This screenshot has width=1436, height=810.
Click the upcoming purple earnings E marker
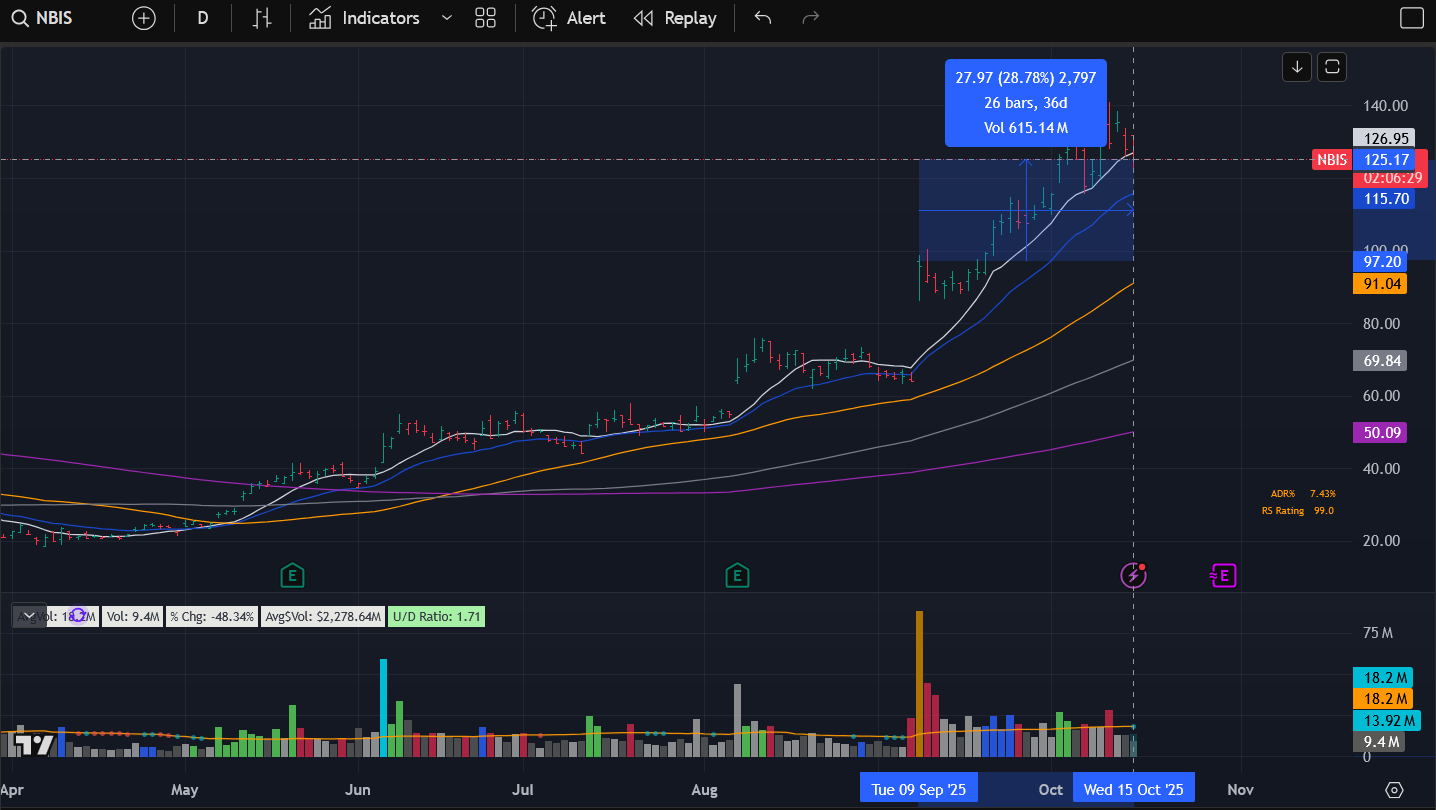pyautogui.click(x=1224, y=575)
